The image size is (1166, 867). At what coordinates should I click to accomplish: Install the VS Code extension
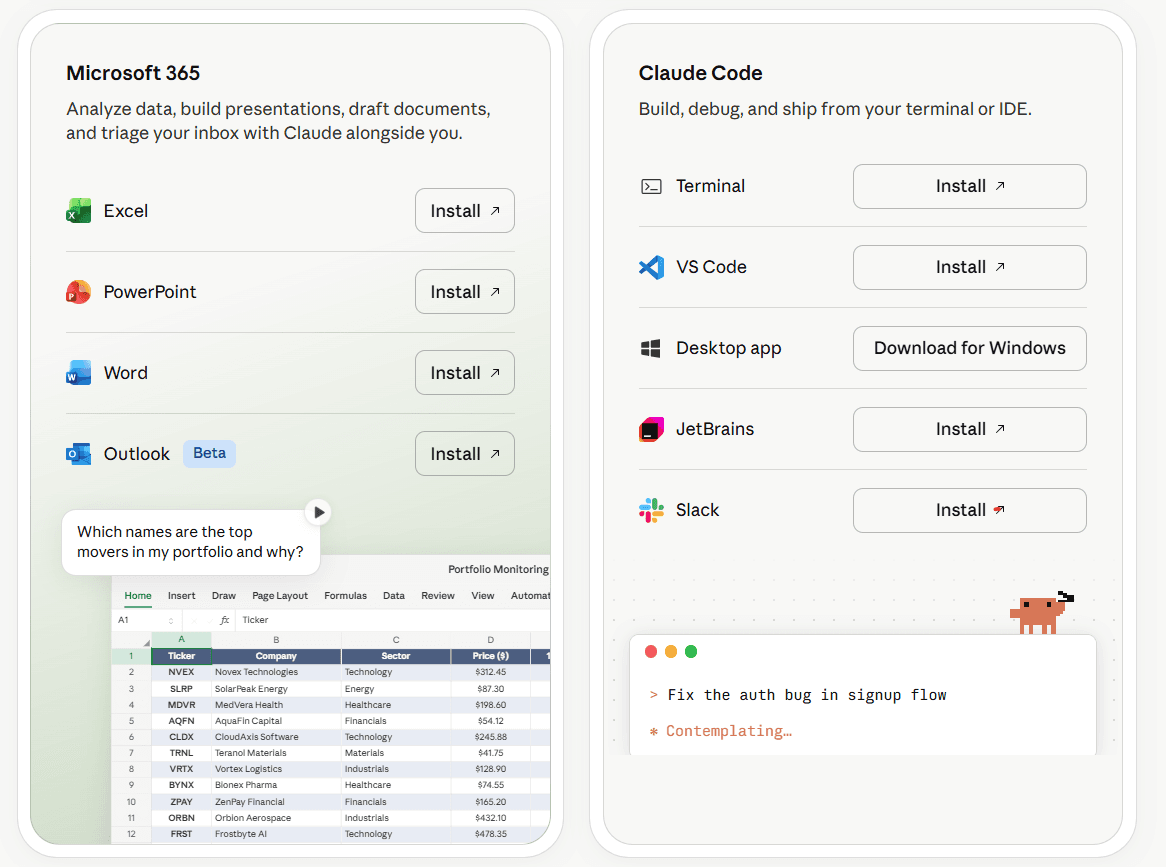pyautogui.click(x=970, y=268)
